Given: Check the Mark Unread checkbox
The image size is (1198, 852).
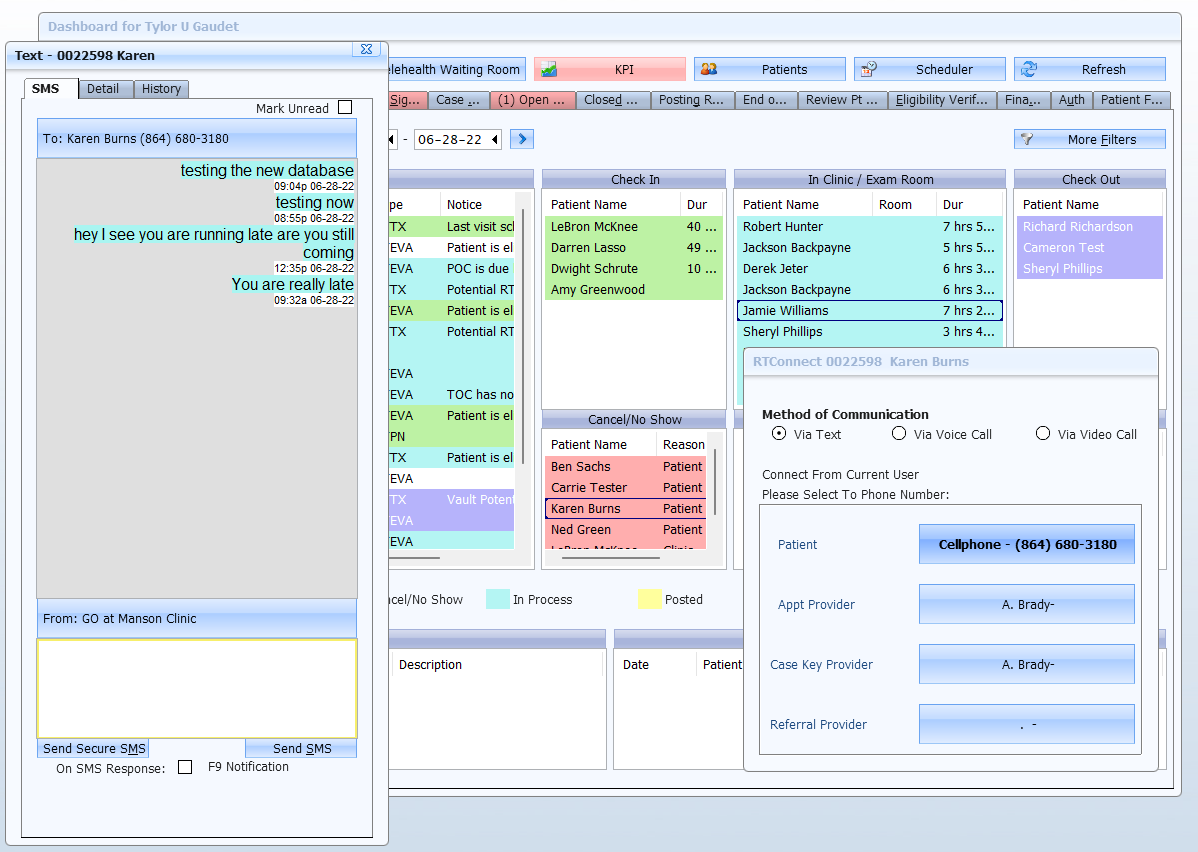Looking at the screenshot, I should 345,108.
